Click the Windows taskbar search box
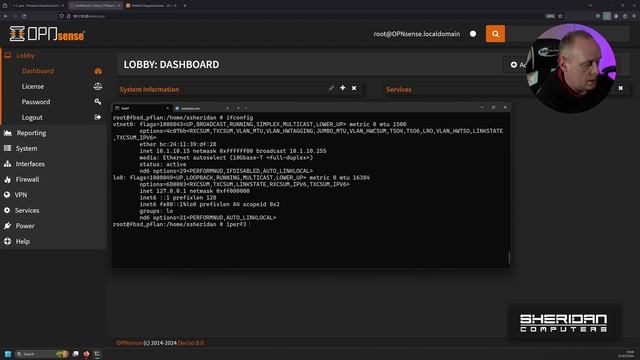640x360 pixels. click(41, 354)
